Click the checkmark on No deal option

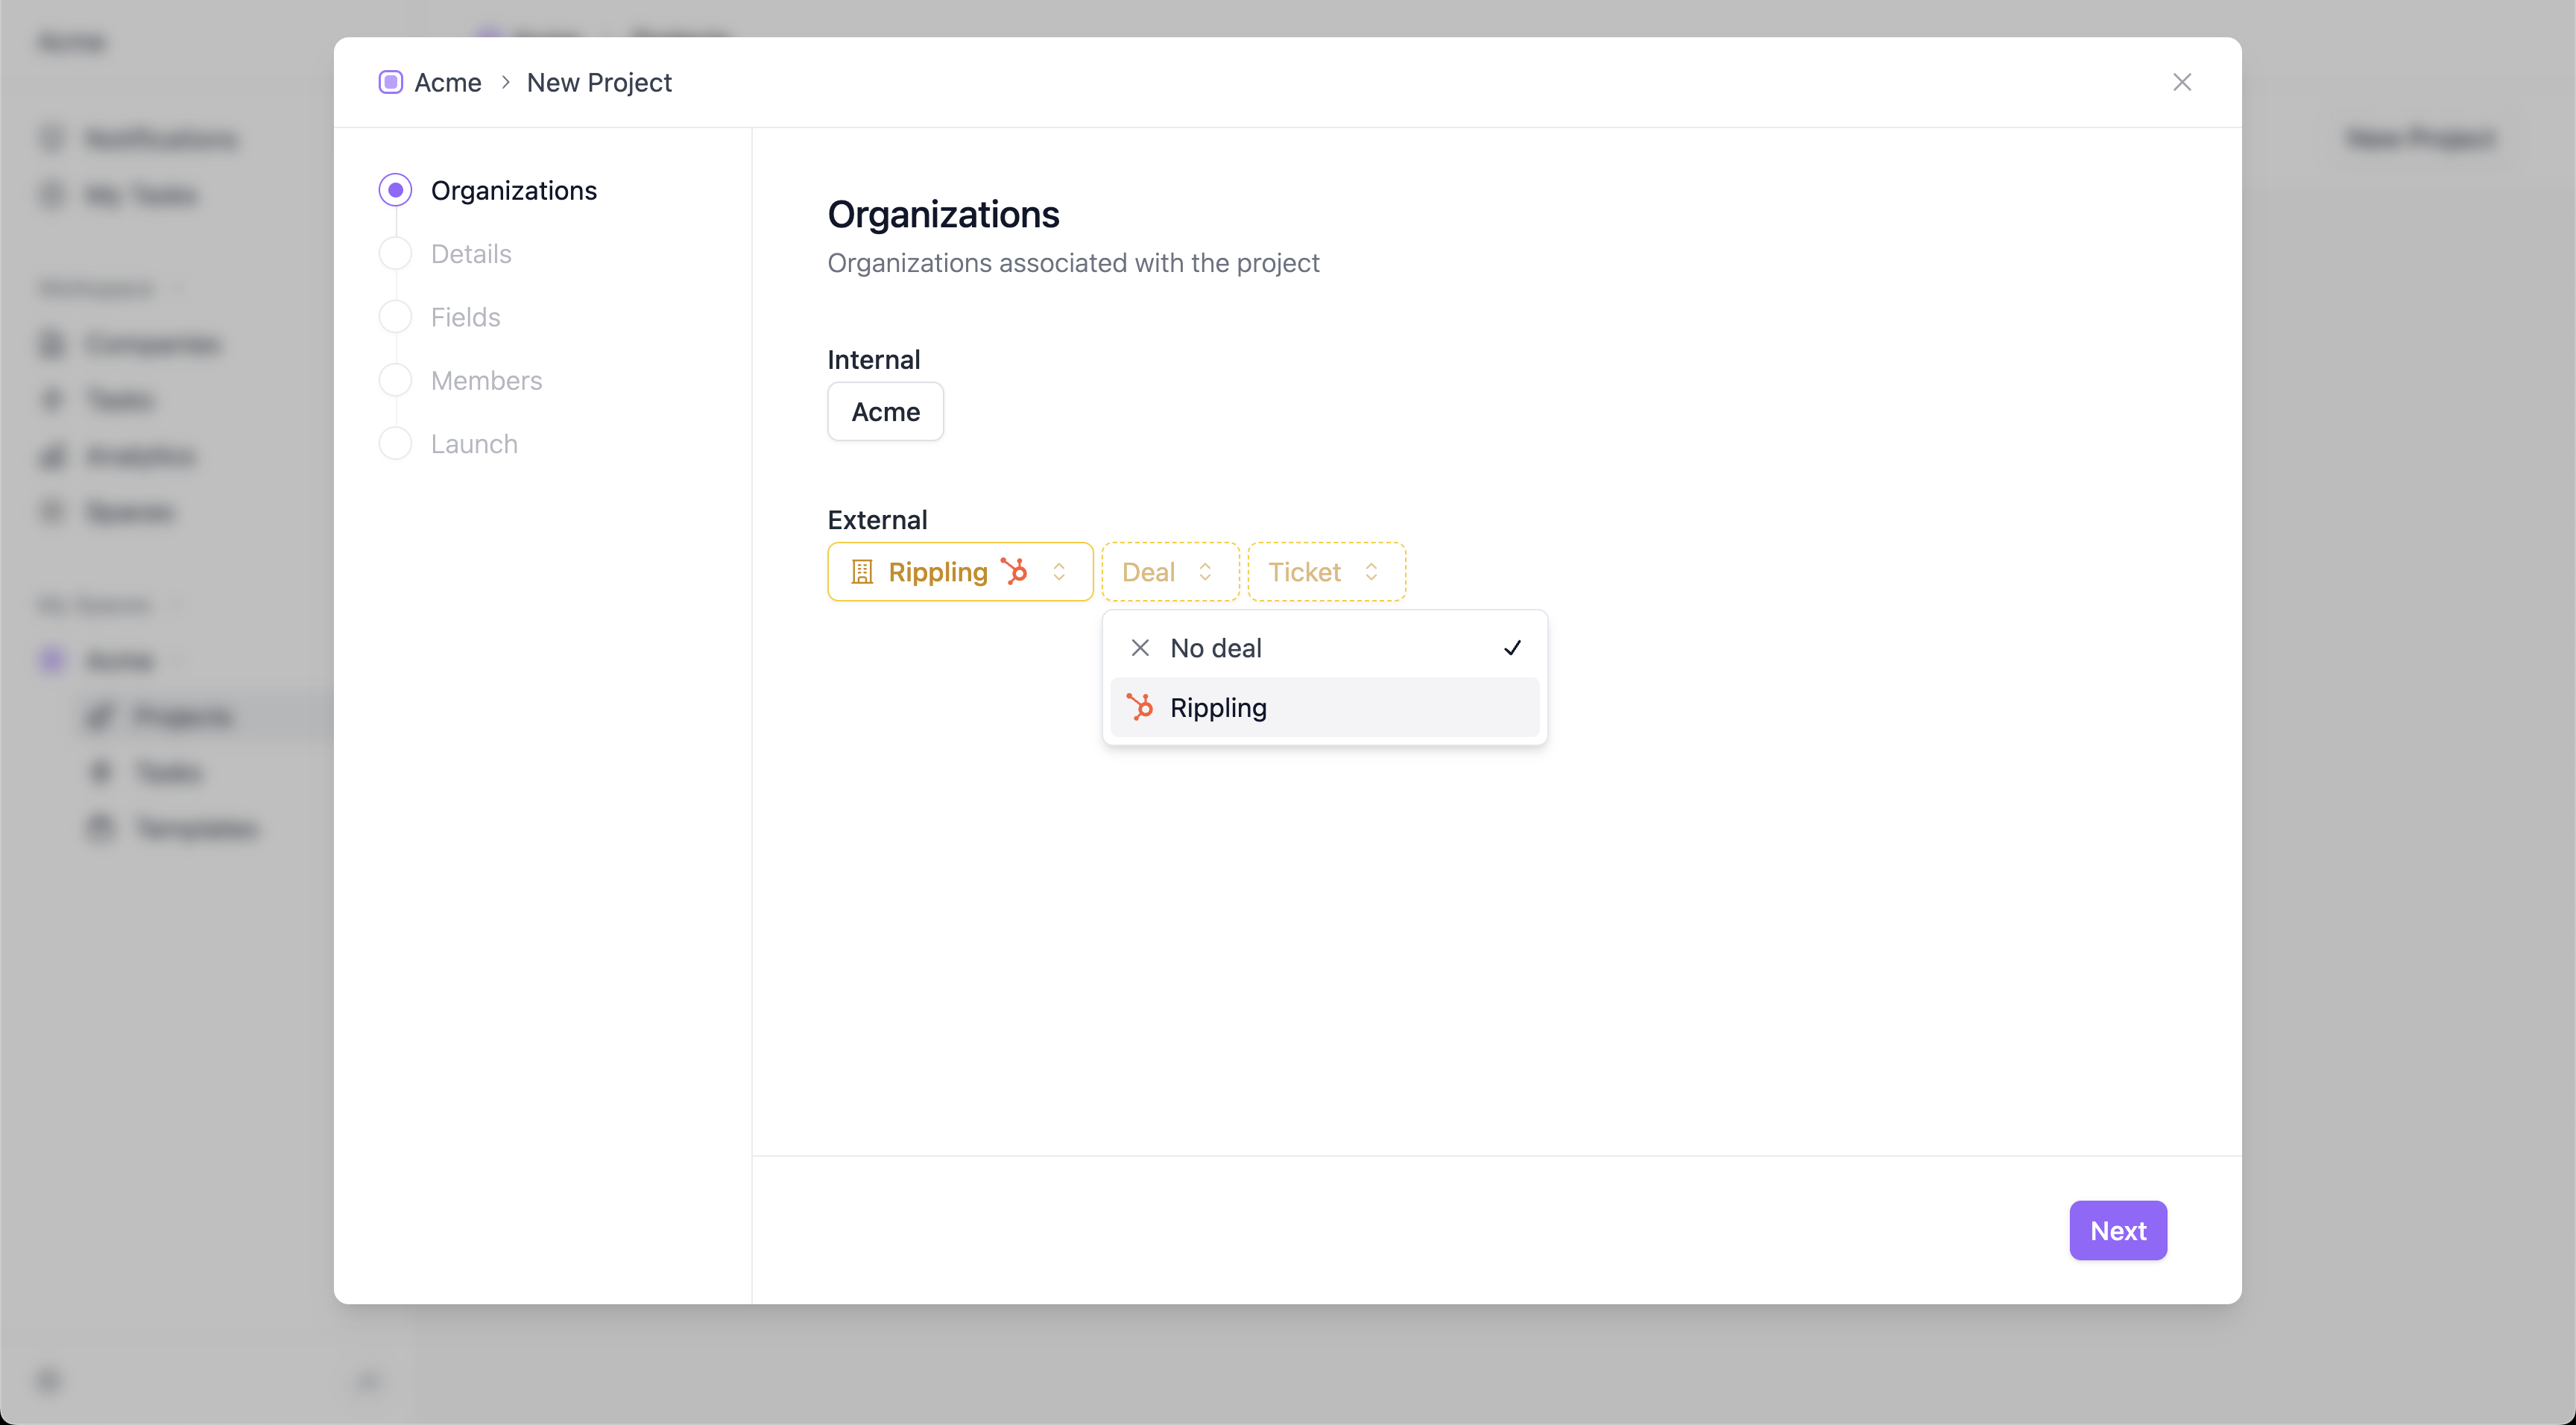click(1512, 648)
